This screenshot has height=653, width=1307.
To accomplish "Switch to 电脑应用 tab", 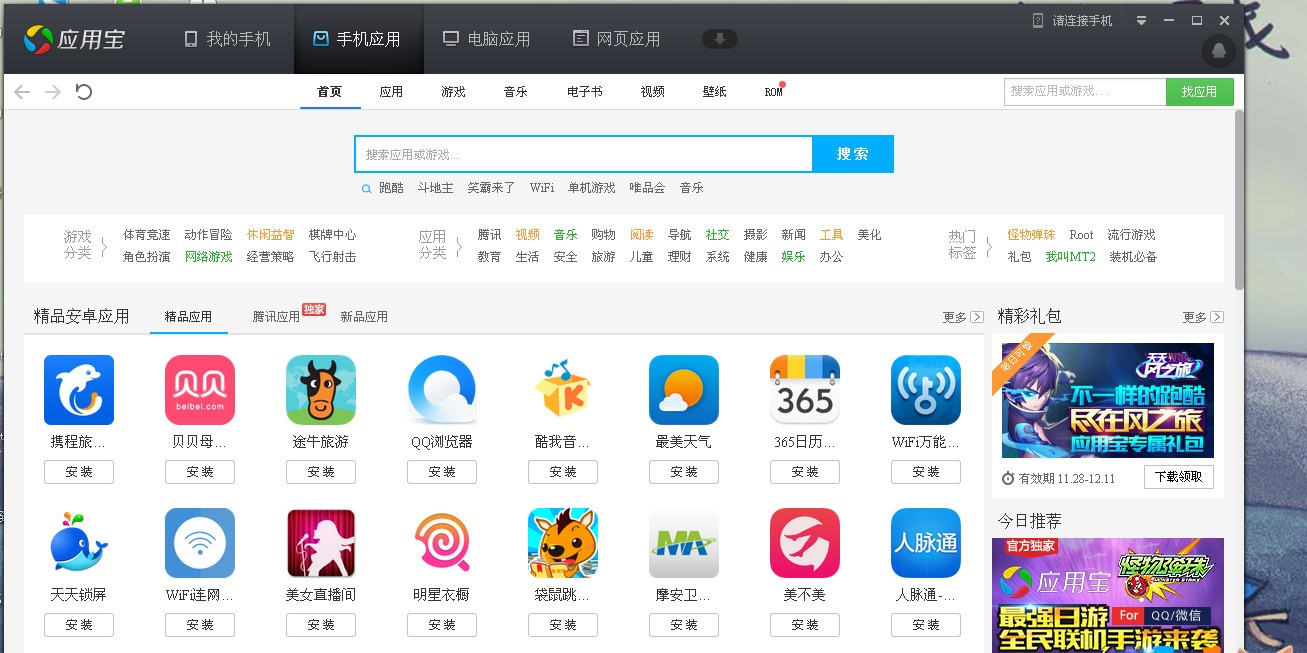I will pyautogui.click(x=487, y=39).
